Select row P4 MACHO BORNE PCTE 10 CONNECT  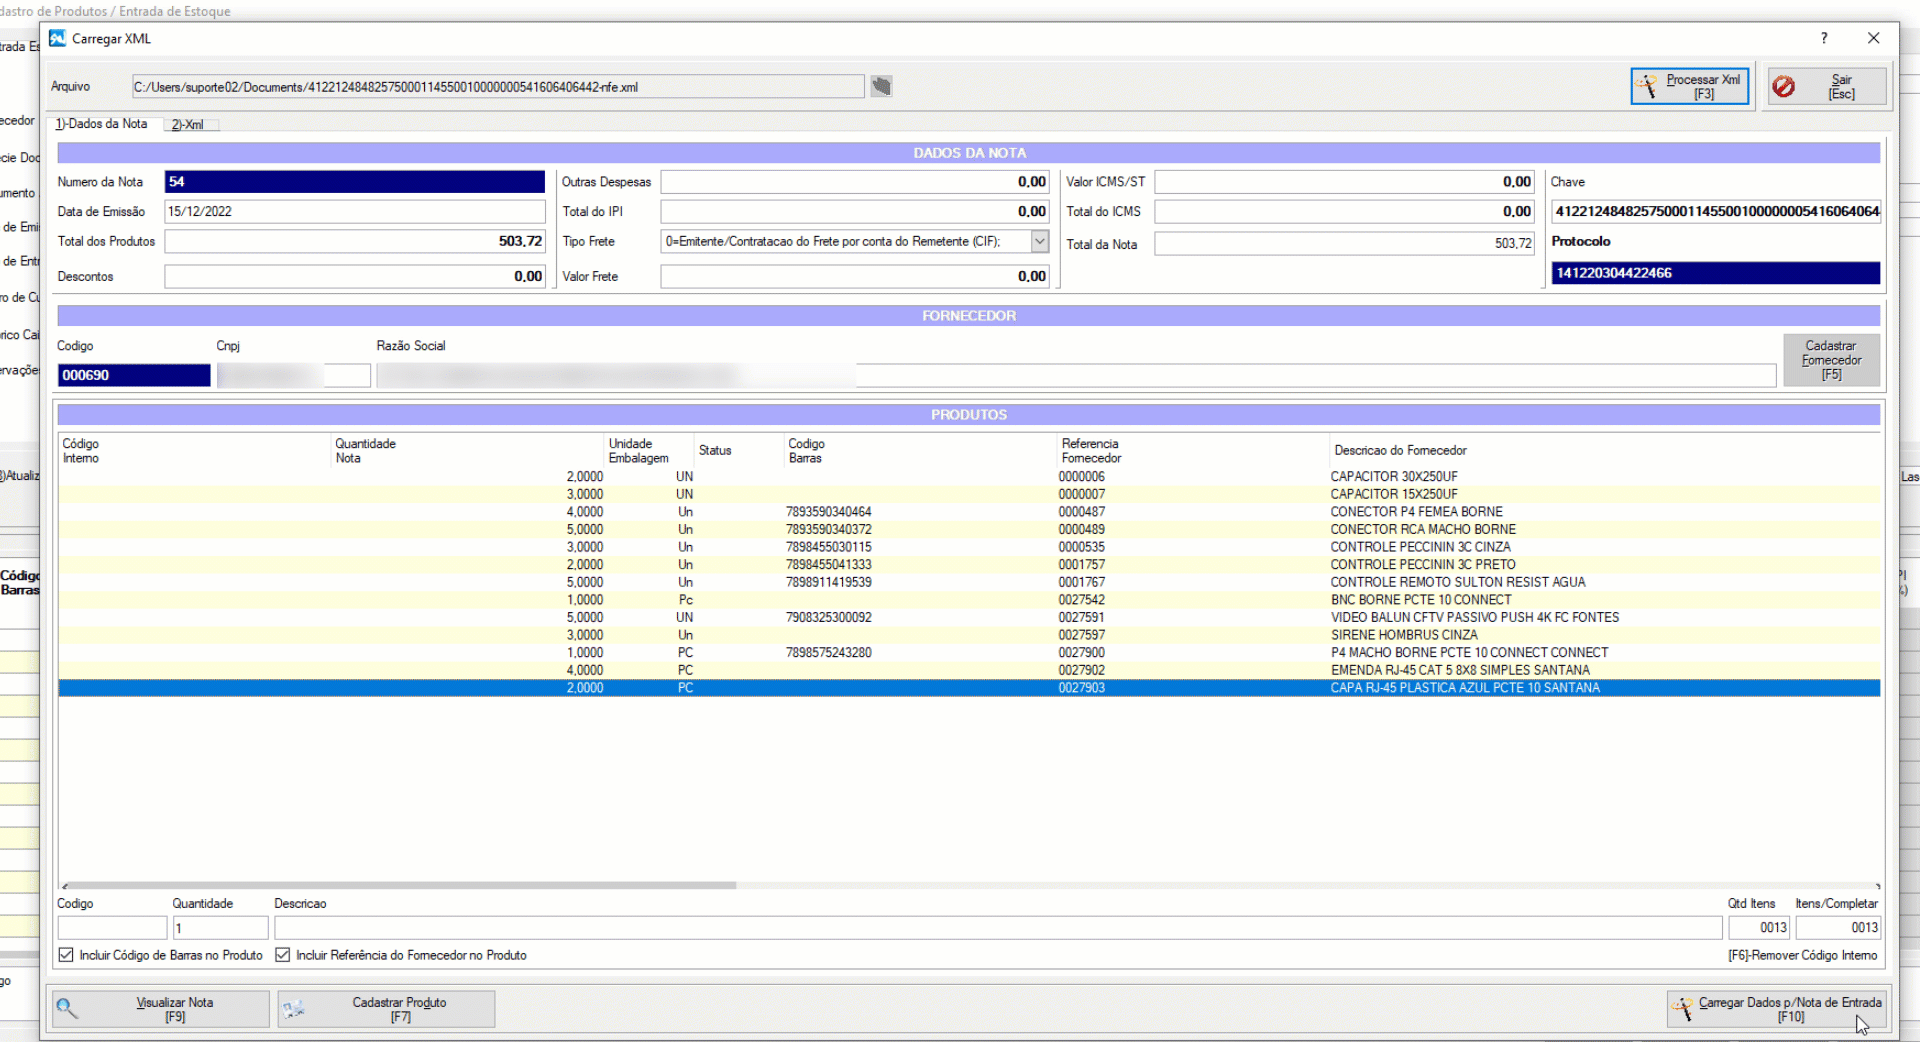coord(969,653)
